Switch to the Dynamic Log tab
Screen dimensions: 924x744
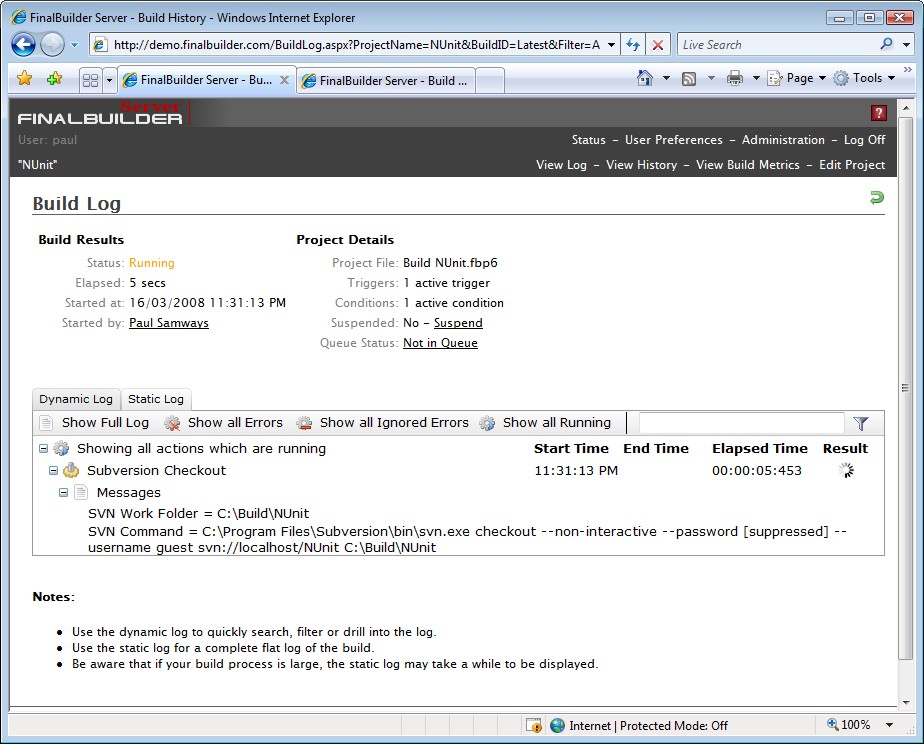click(76, 399)
